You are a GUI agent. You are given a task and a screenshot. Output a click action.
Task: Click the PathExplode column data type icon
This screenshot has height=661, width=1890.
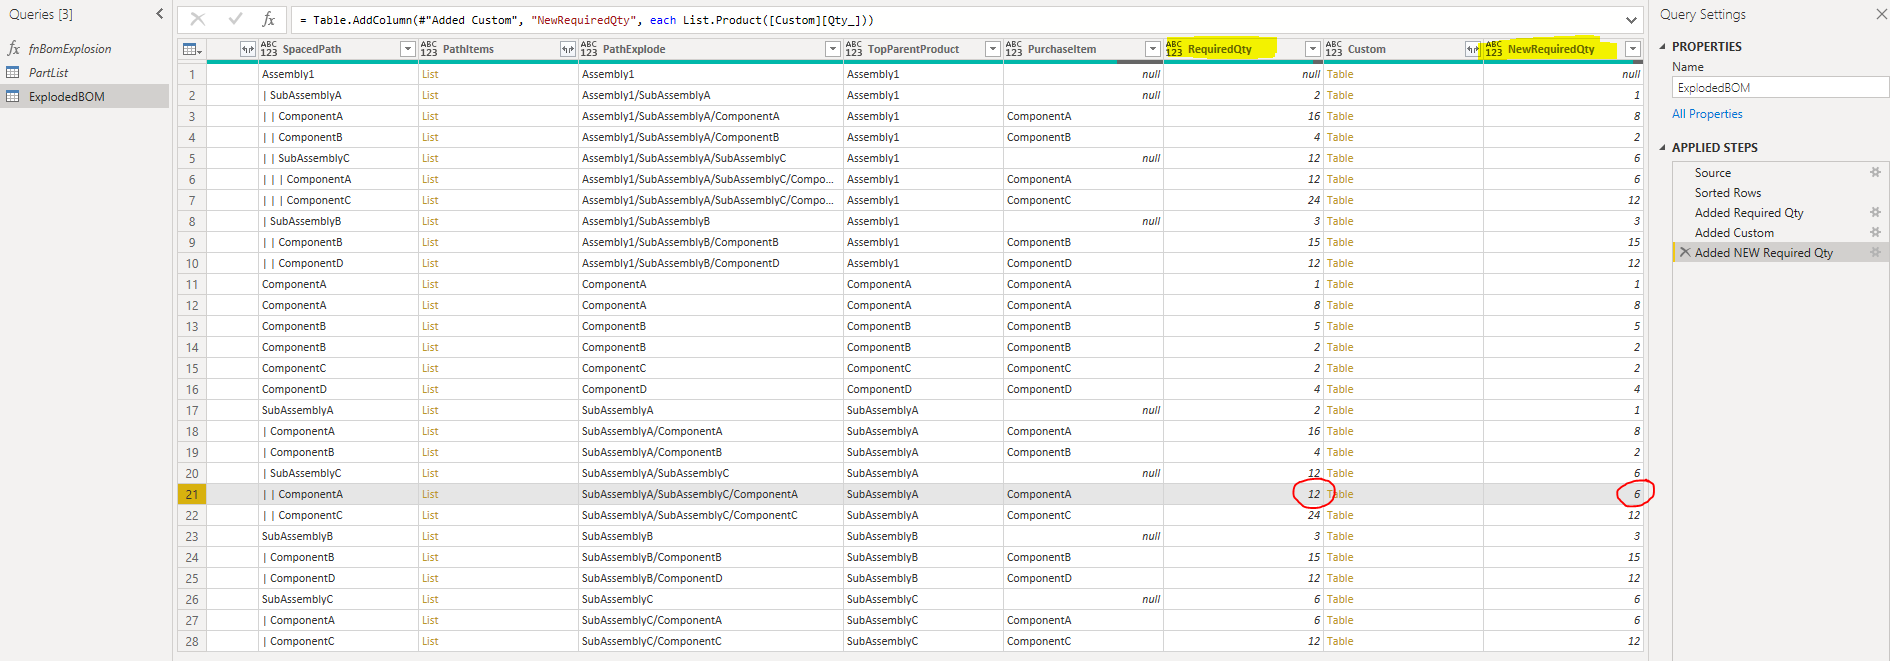click(x=588, y=49)
